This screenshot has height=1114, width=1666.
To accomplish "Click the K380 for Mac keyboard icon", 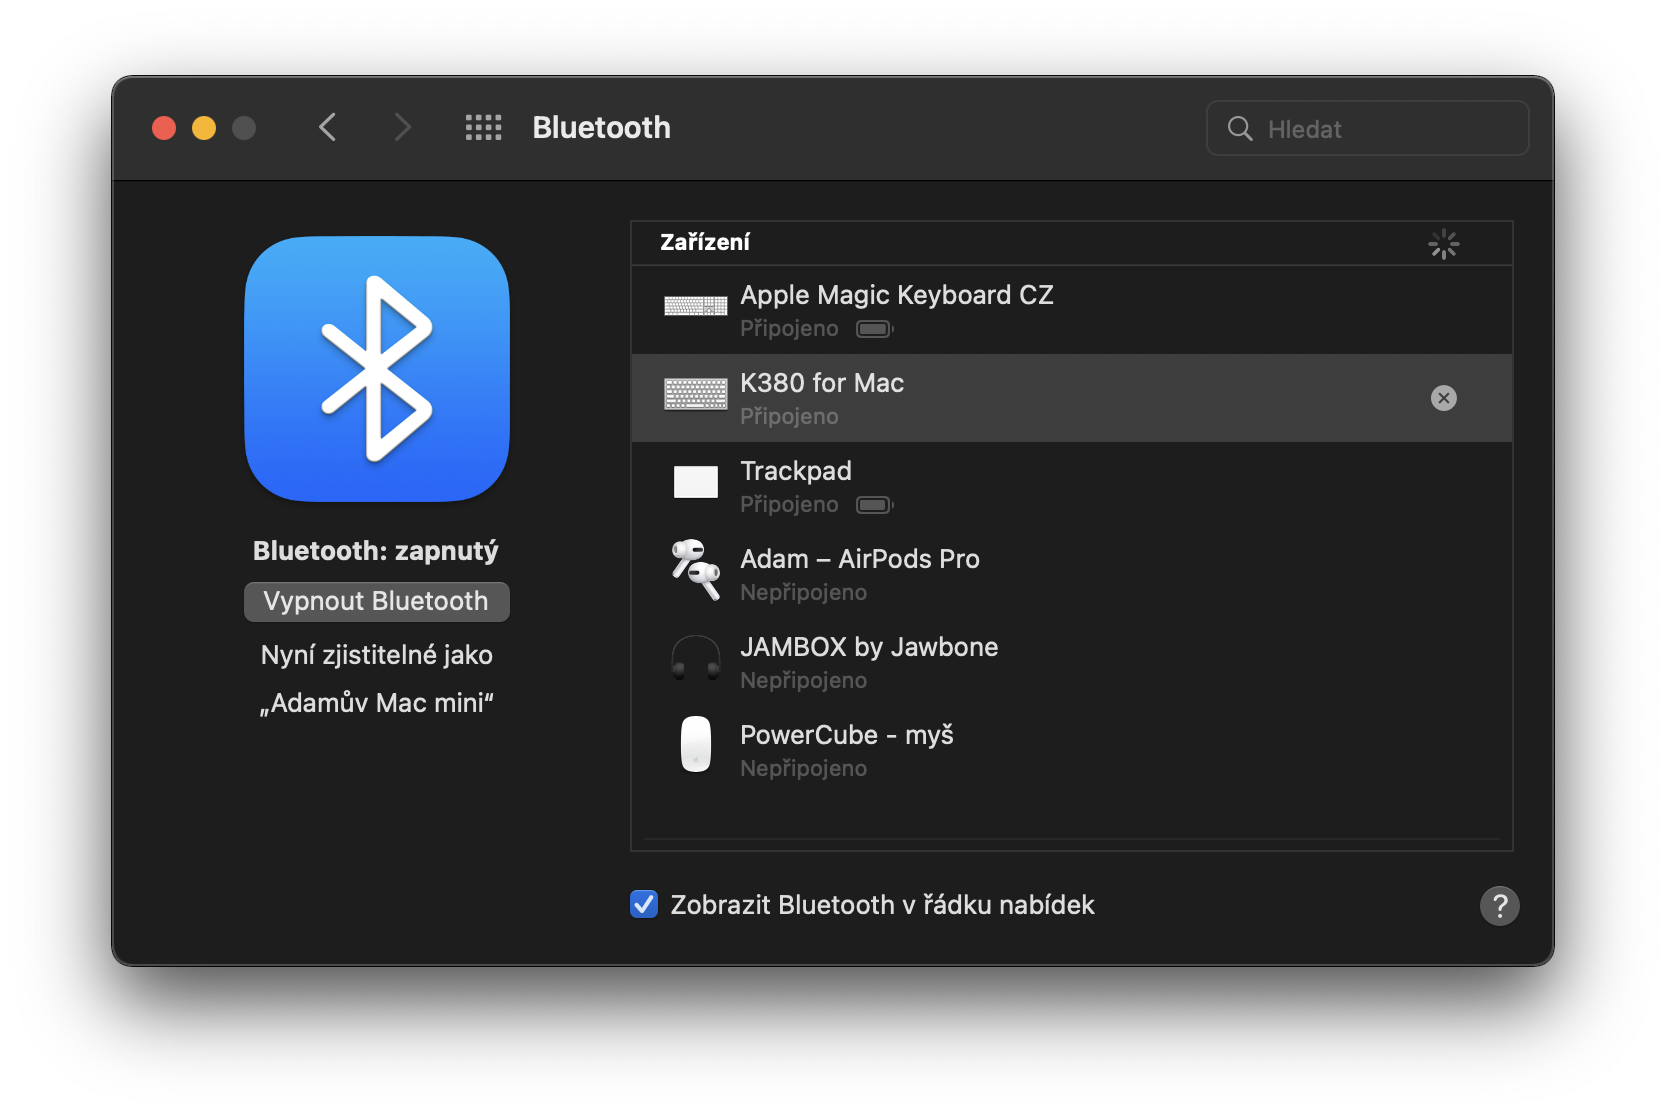I will pos(696,394).
